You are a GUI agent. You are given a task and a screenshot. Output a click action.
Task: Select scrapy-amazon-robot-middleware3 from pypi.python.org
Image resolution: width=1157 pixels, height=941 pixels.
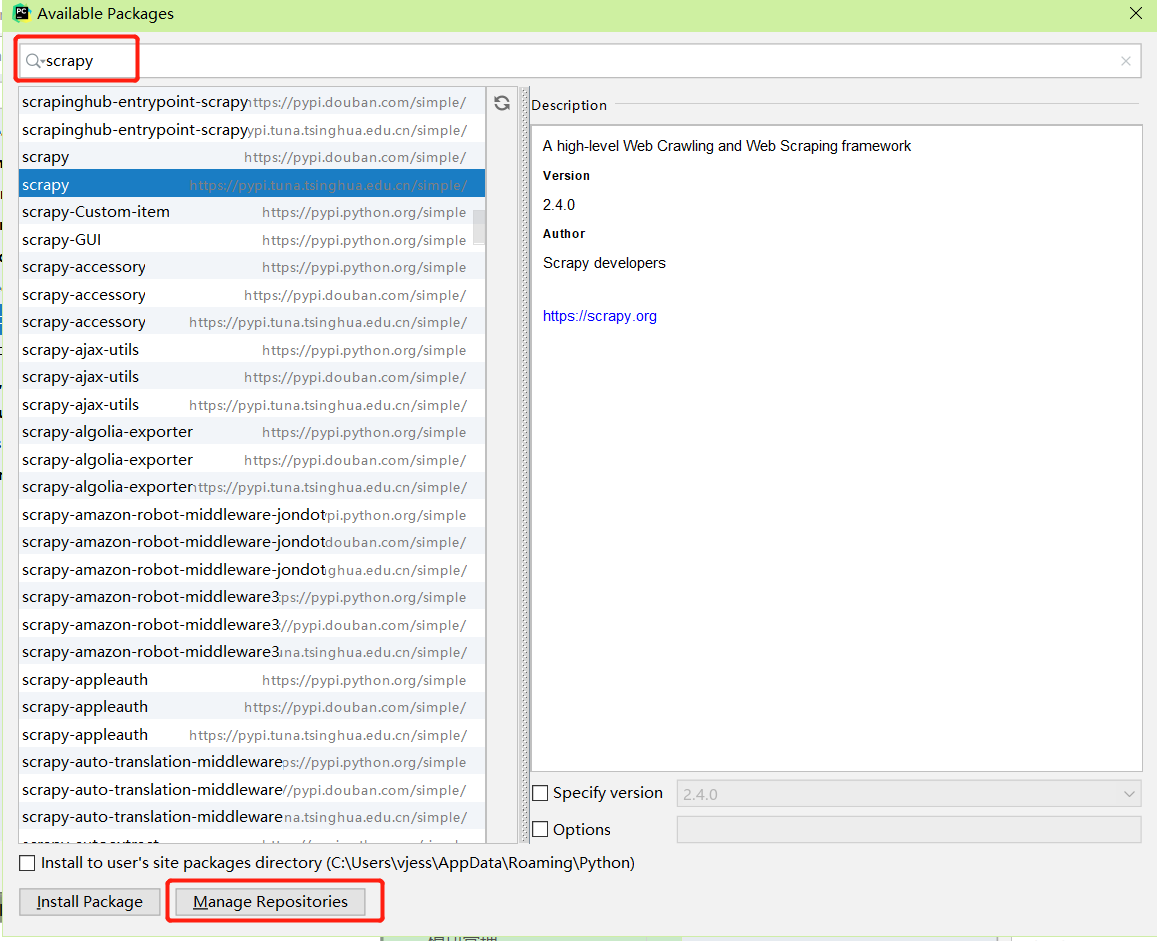coord(252,597)
